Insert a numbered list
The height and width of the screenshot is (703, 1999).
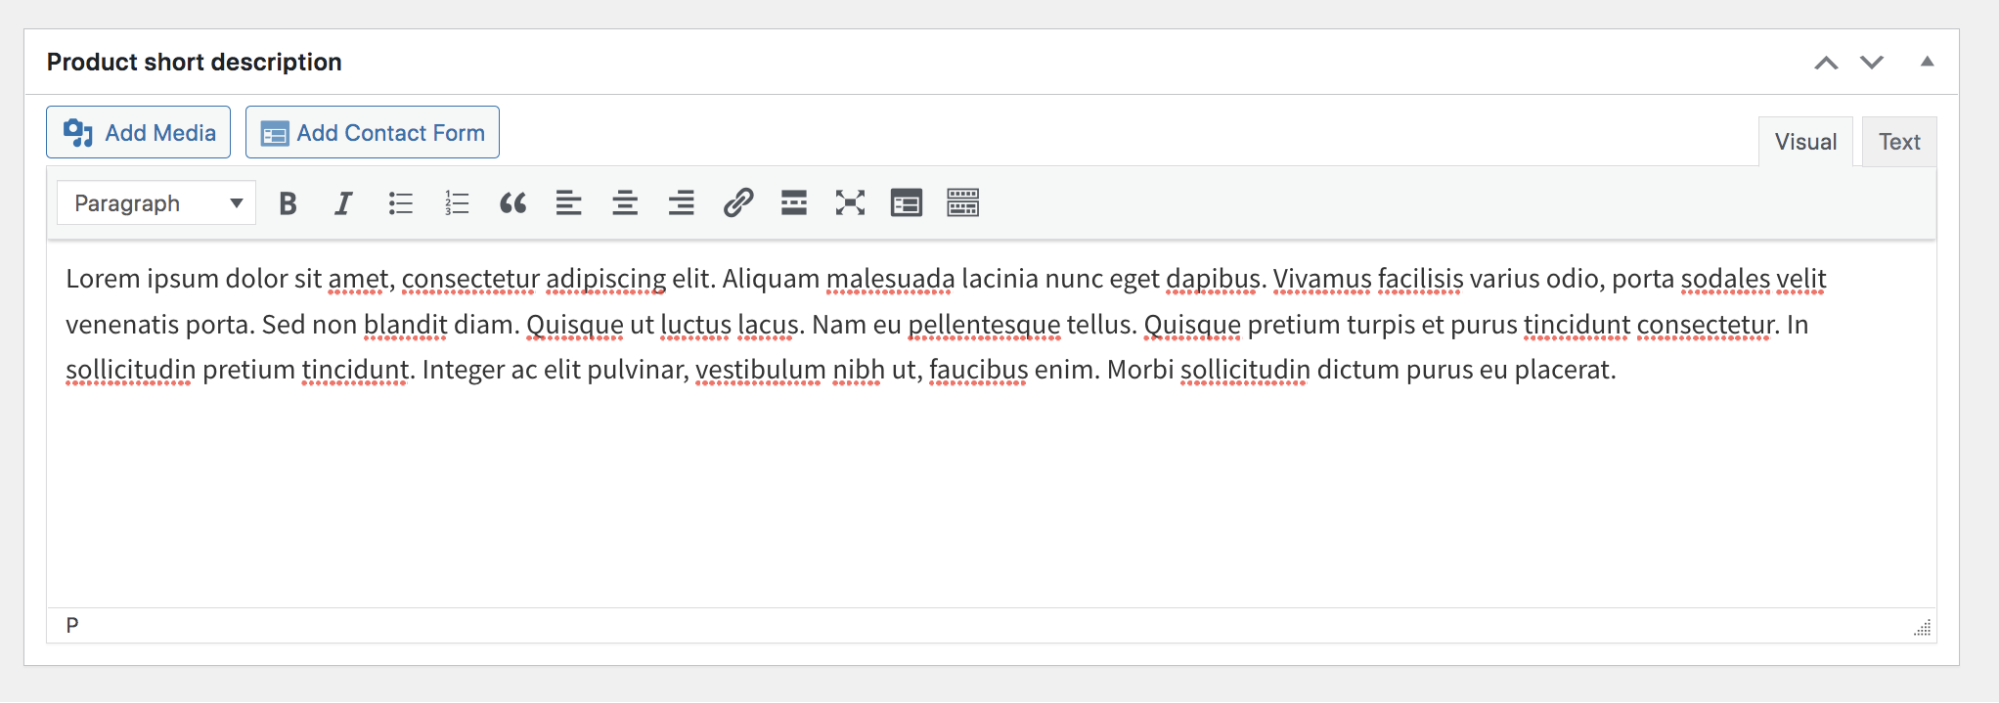[457, 204]
